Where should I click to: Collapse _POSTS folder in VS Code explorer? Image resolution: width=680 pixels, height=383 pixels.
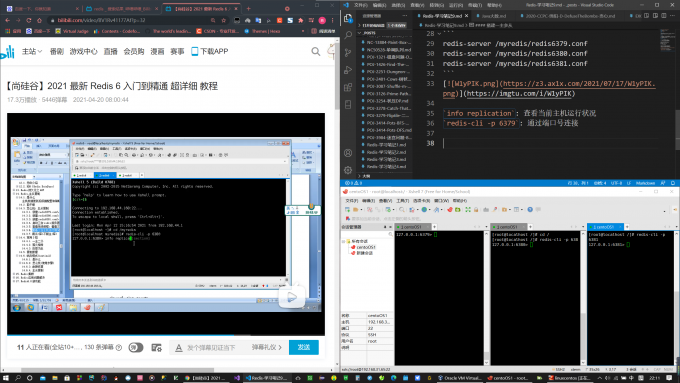pyautogui.click(x=360, y=33)
